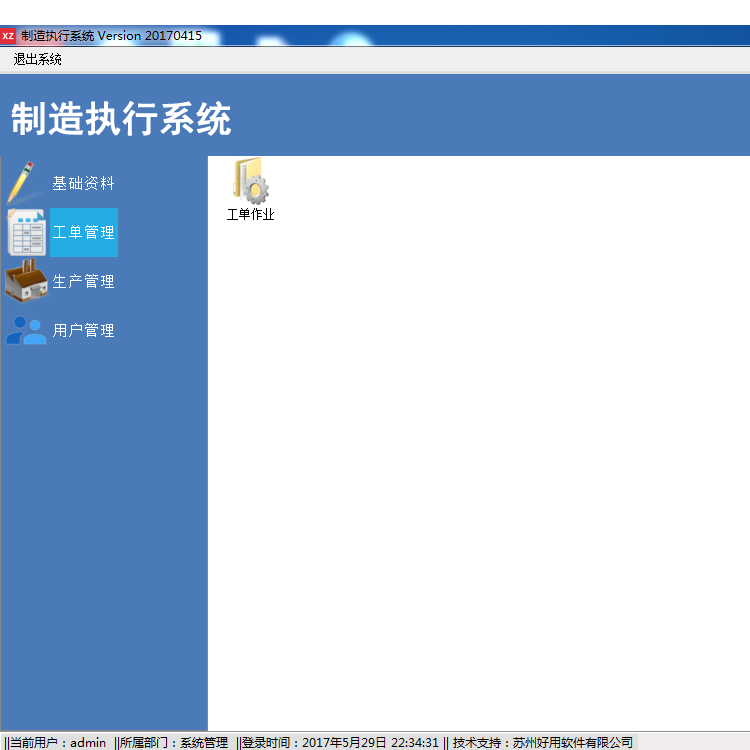Screen dimensions: 750x750
Task: Click the window title text with Version 20170415
Action: tap(111, 36)
